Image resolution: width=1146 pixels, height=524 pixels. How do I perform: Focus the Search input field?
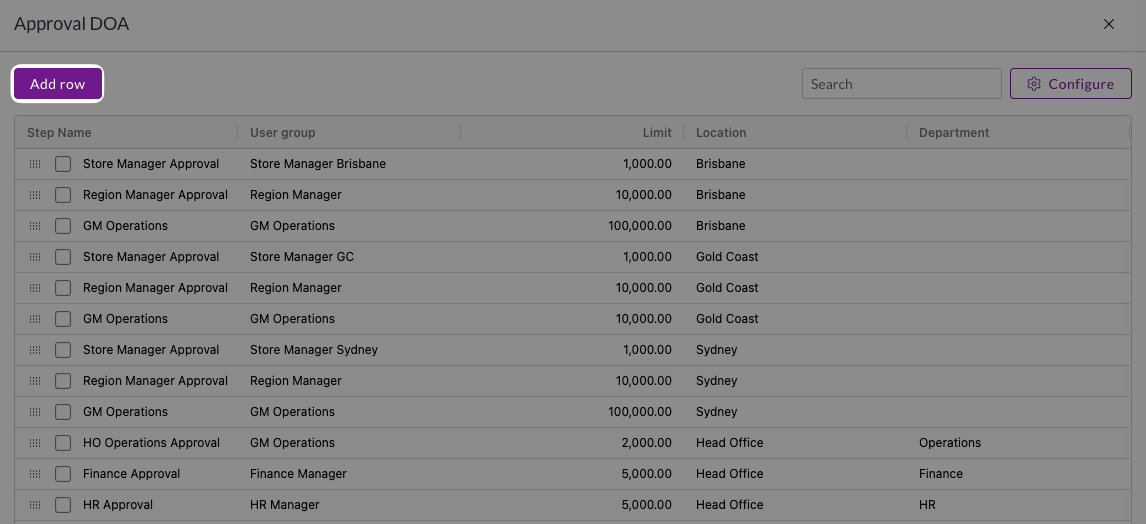point(901,84)
